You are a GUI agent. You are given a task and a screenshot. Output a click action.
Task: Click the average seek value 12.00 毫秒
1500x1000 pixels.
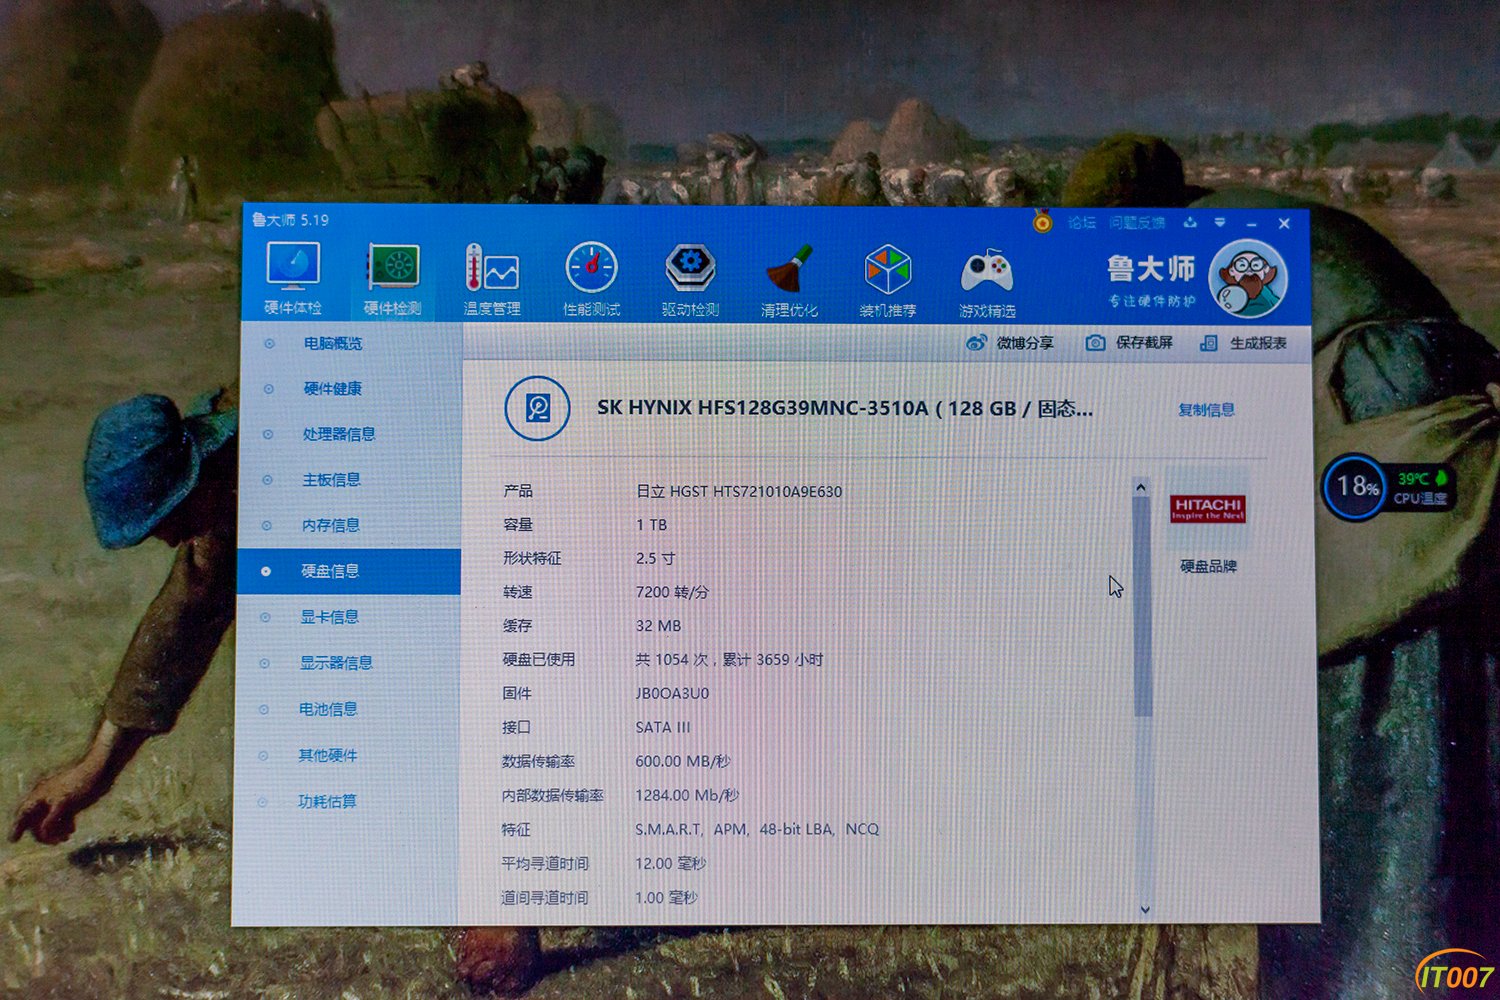(670, 863)
